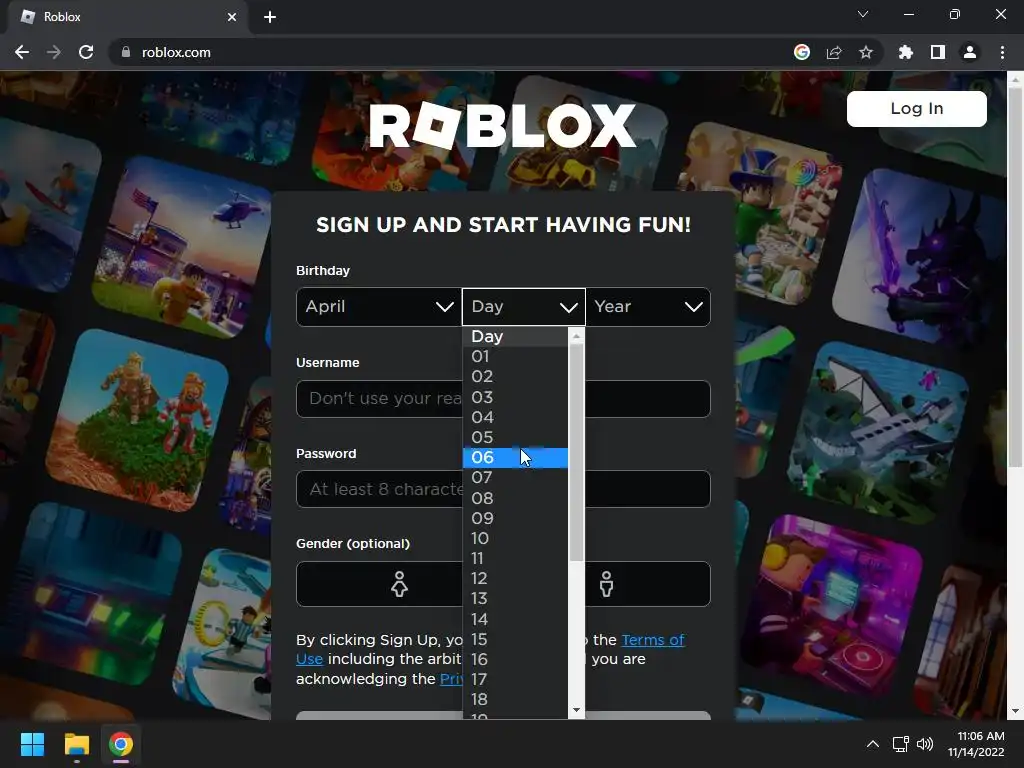This screenshot has width=1024, height=768.
Task: Collapse the Day dropdown
Action: pos(524,307)
